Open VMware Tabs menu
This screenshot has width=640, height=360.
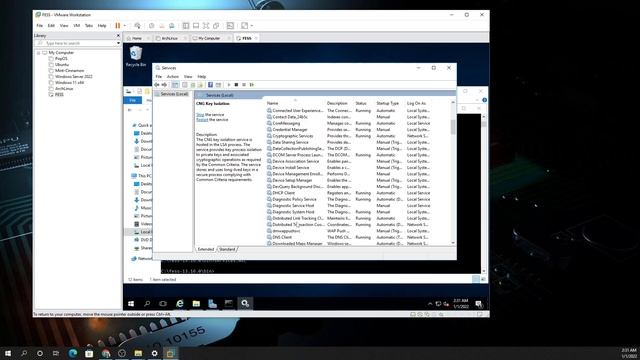(89, 25)
